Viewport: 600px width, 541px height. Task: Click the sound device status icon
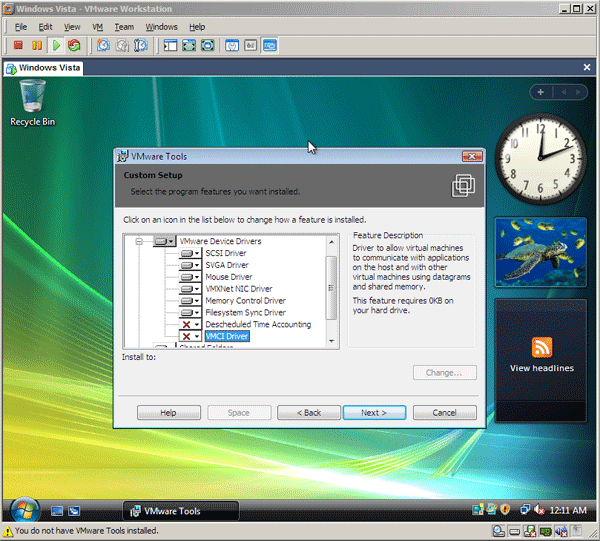click(561, 531)
